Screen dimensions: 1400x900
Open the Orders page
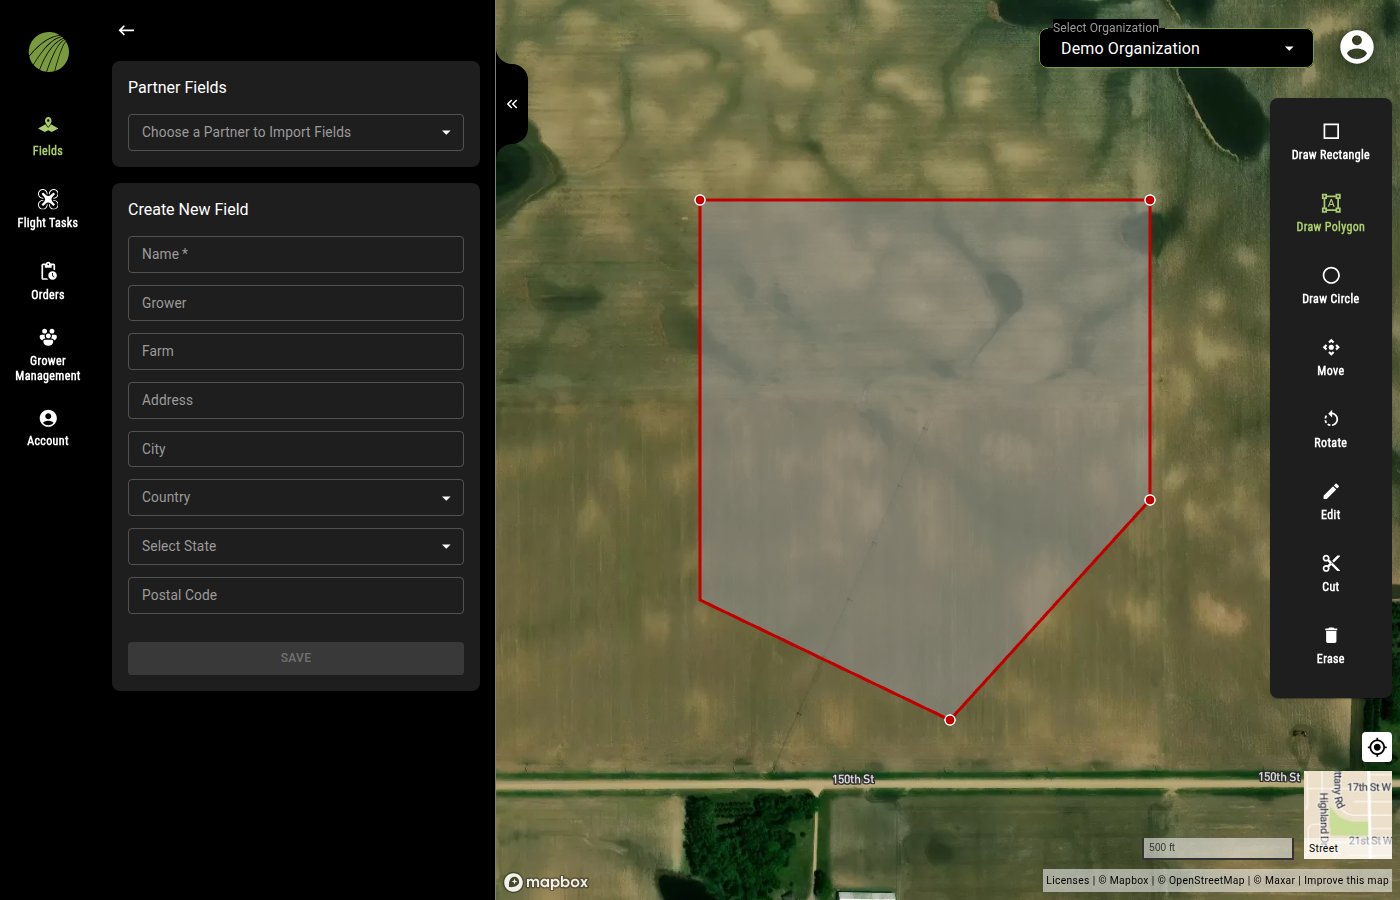pyautogui.click(x=47, y=281)
